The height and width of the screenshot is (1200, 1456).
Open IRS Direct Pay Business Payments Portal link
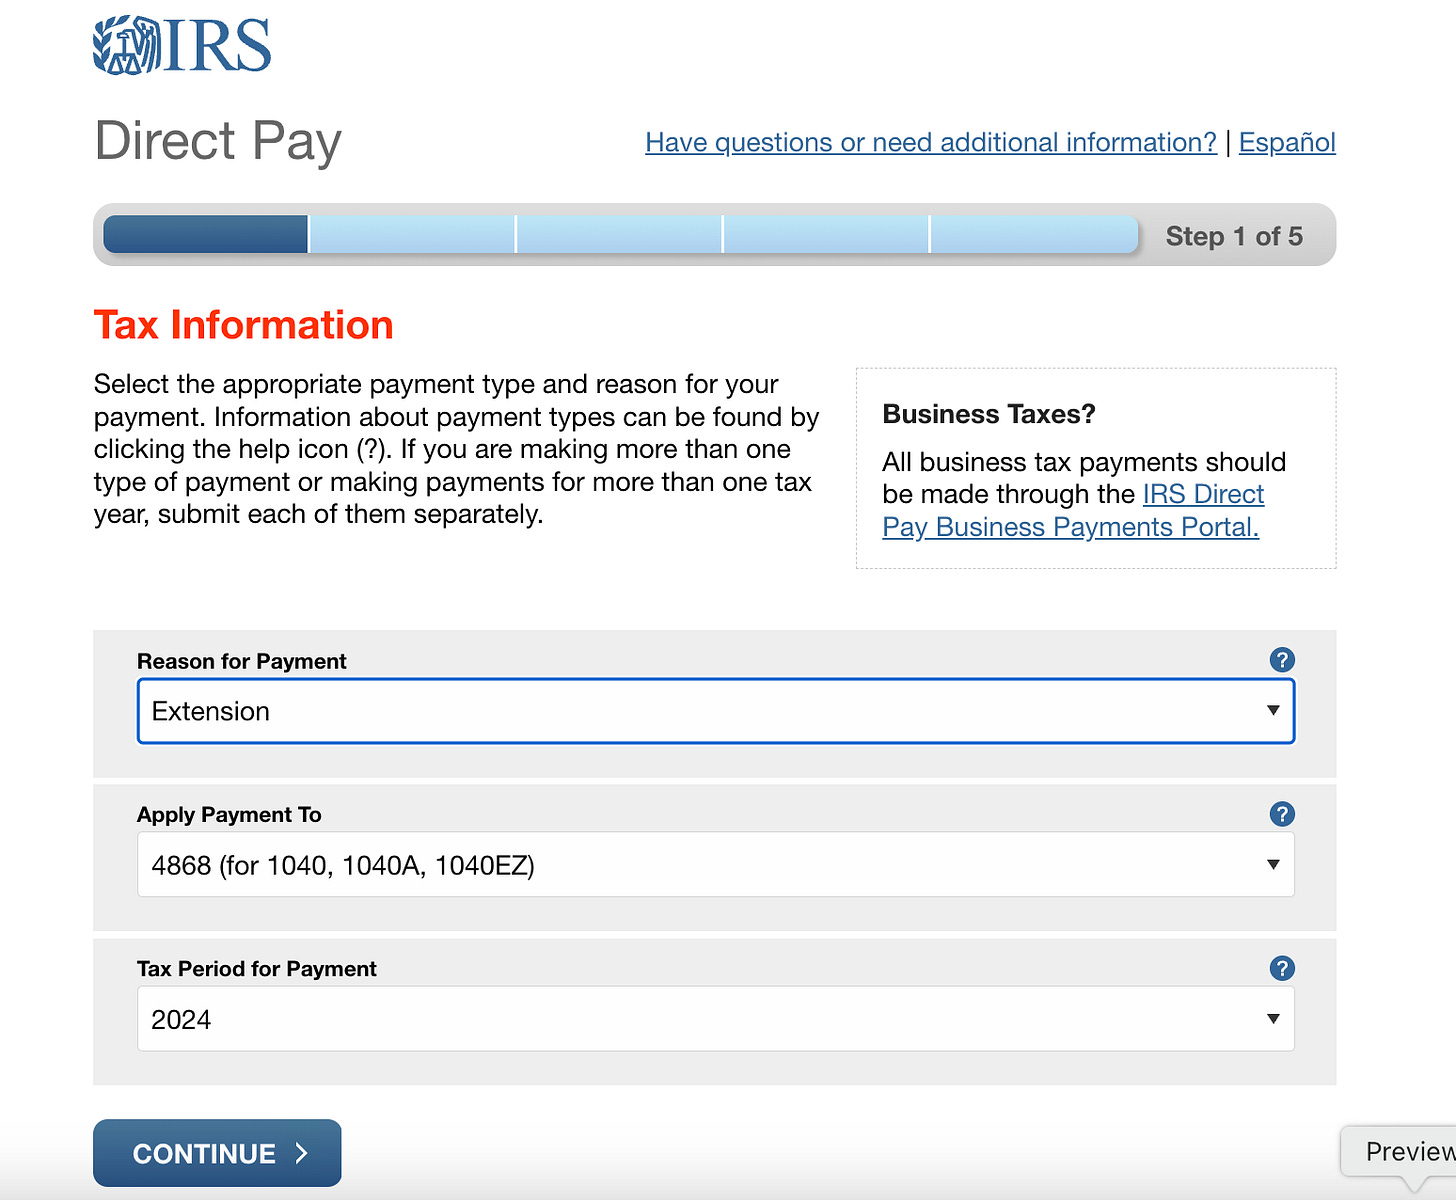(1071, 511)
